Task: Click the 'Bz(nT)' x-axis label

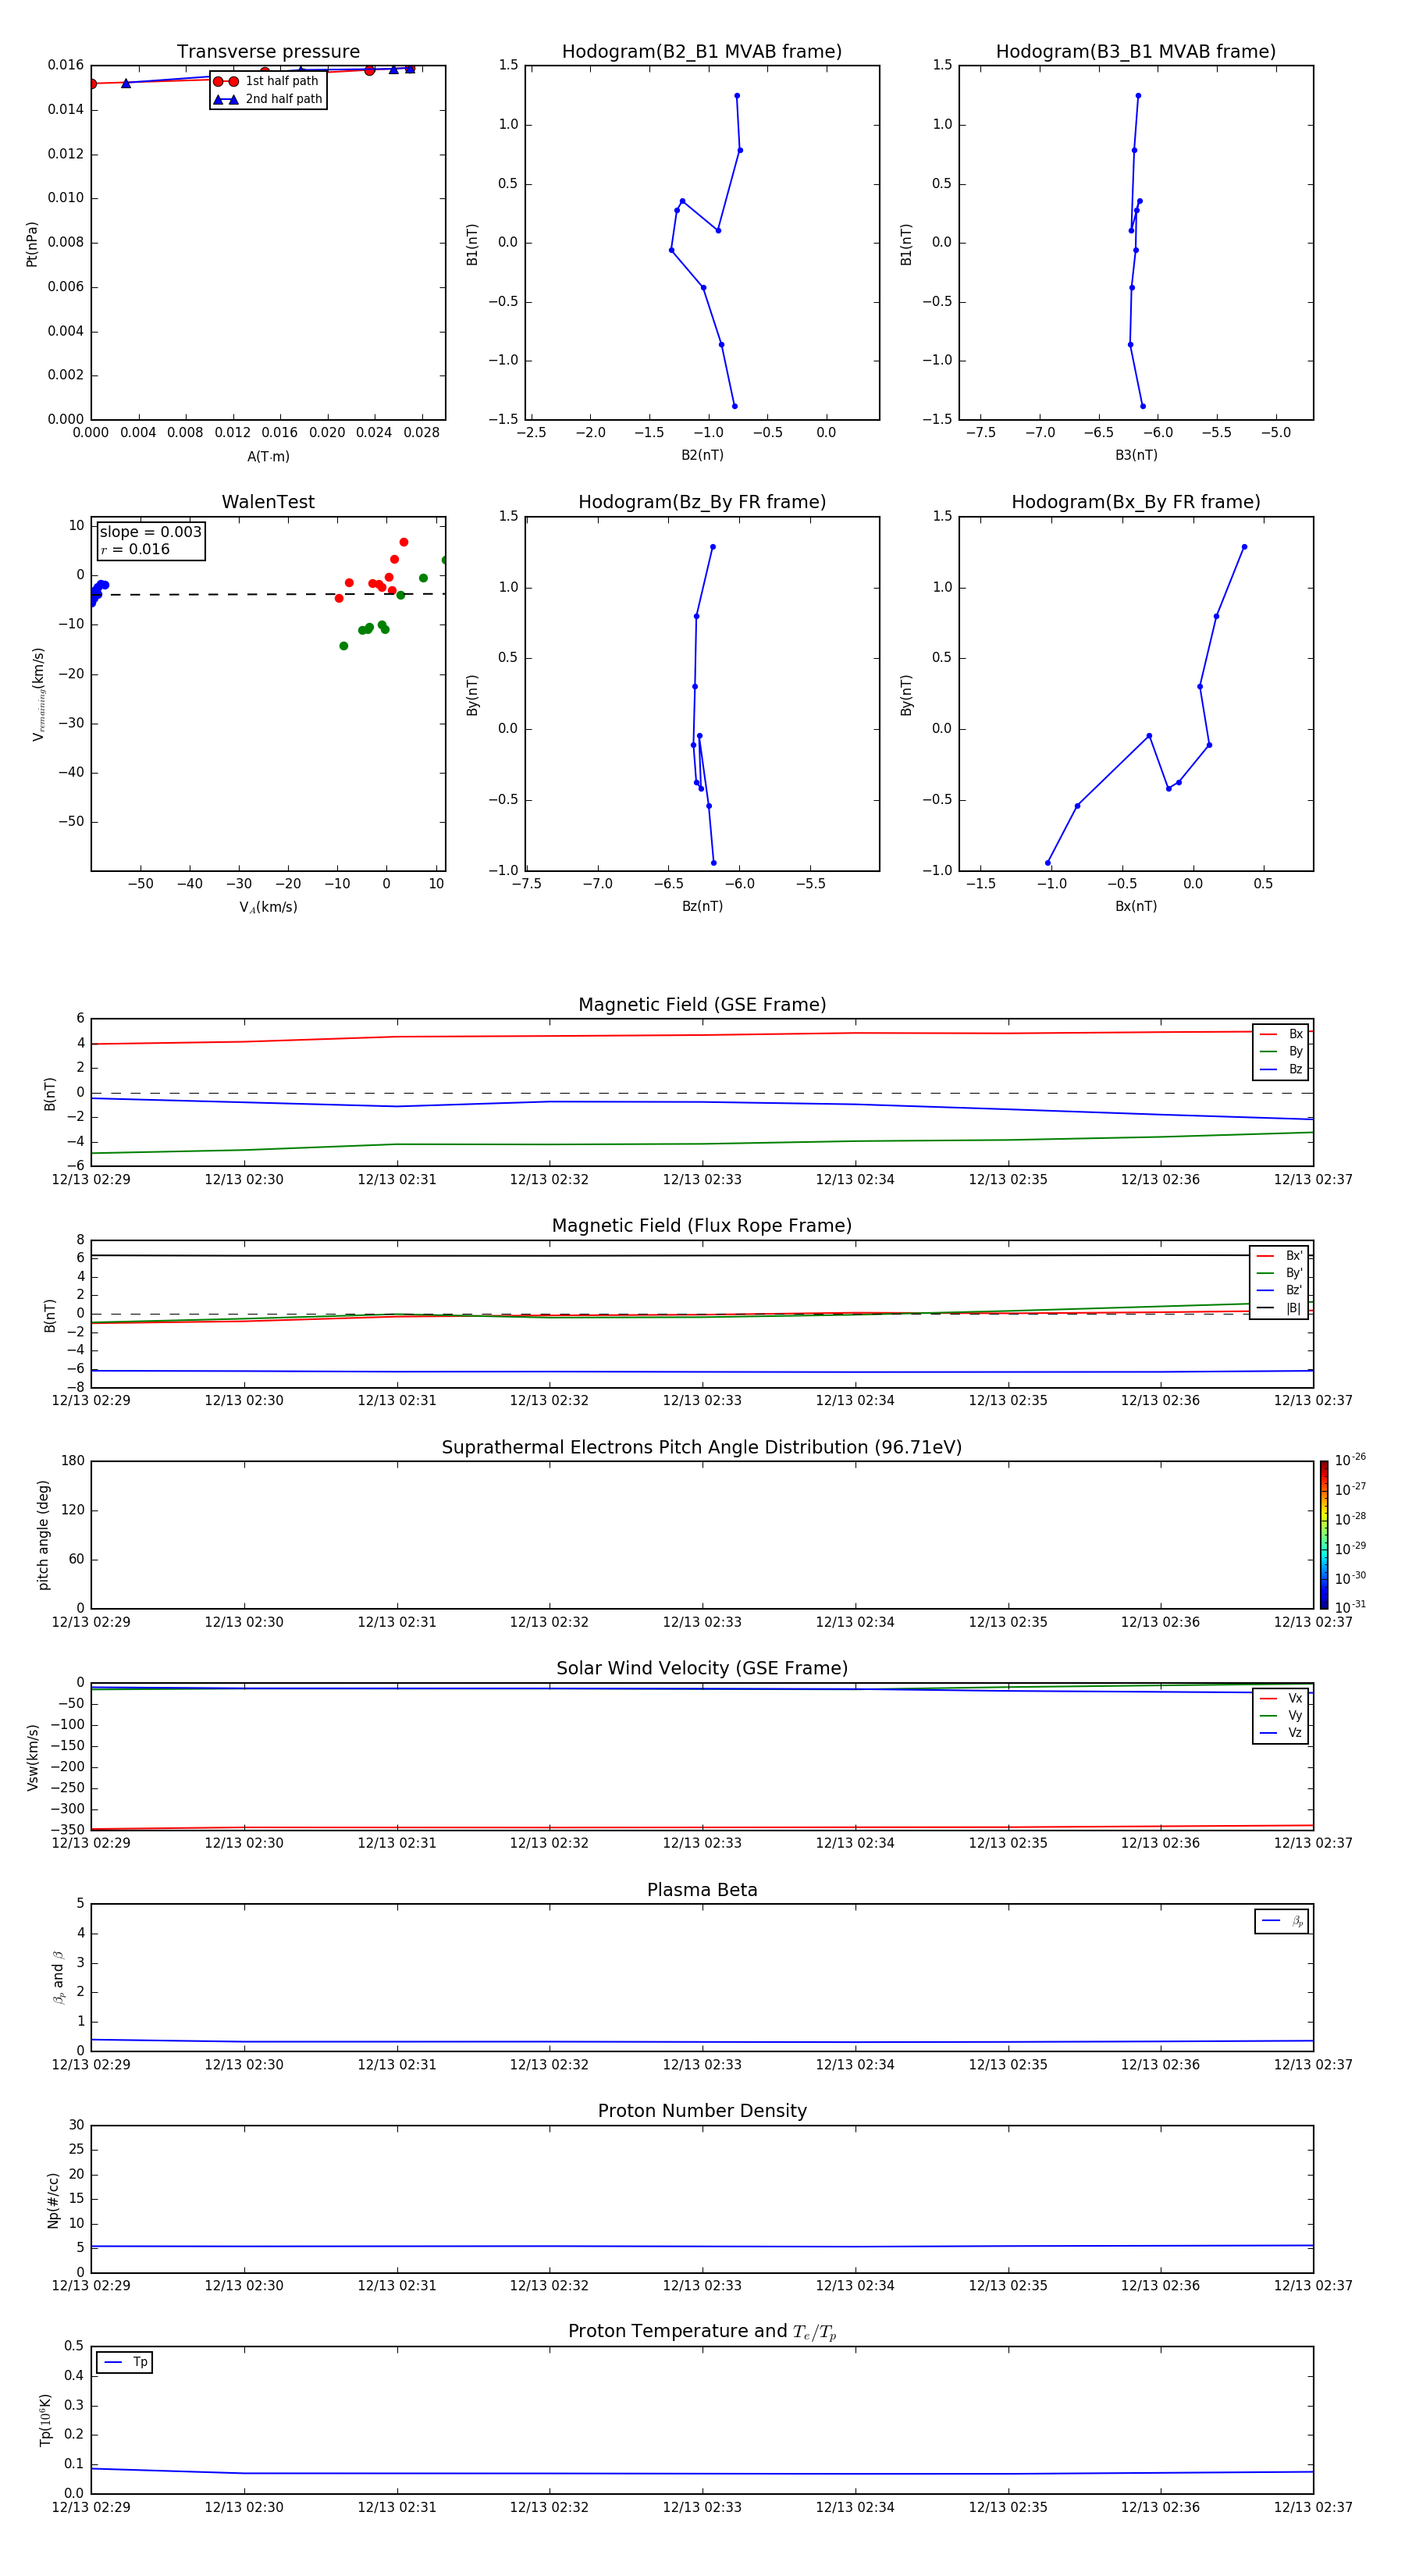Action: (x=702, y=906)
